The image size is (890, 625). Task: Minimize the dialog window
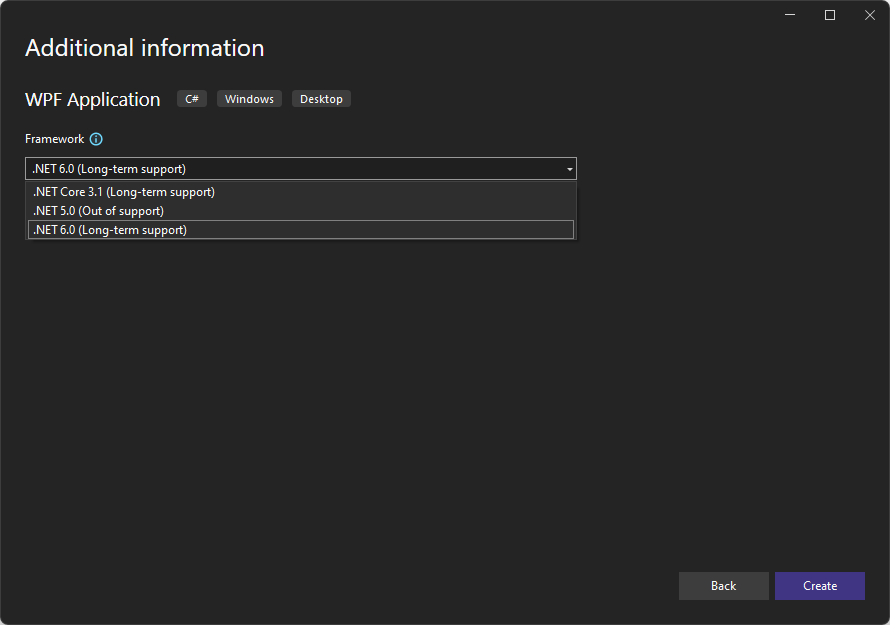point(789,15)
